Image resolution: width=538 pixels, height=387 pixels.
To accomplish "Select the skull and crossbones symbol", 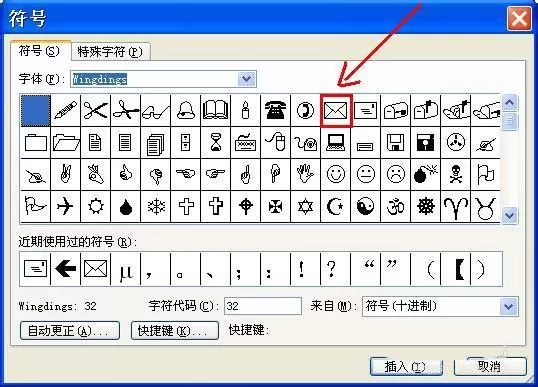I will (x=456, y=174).
